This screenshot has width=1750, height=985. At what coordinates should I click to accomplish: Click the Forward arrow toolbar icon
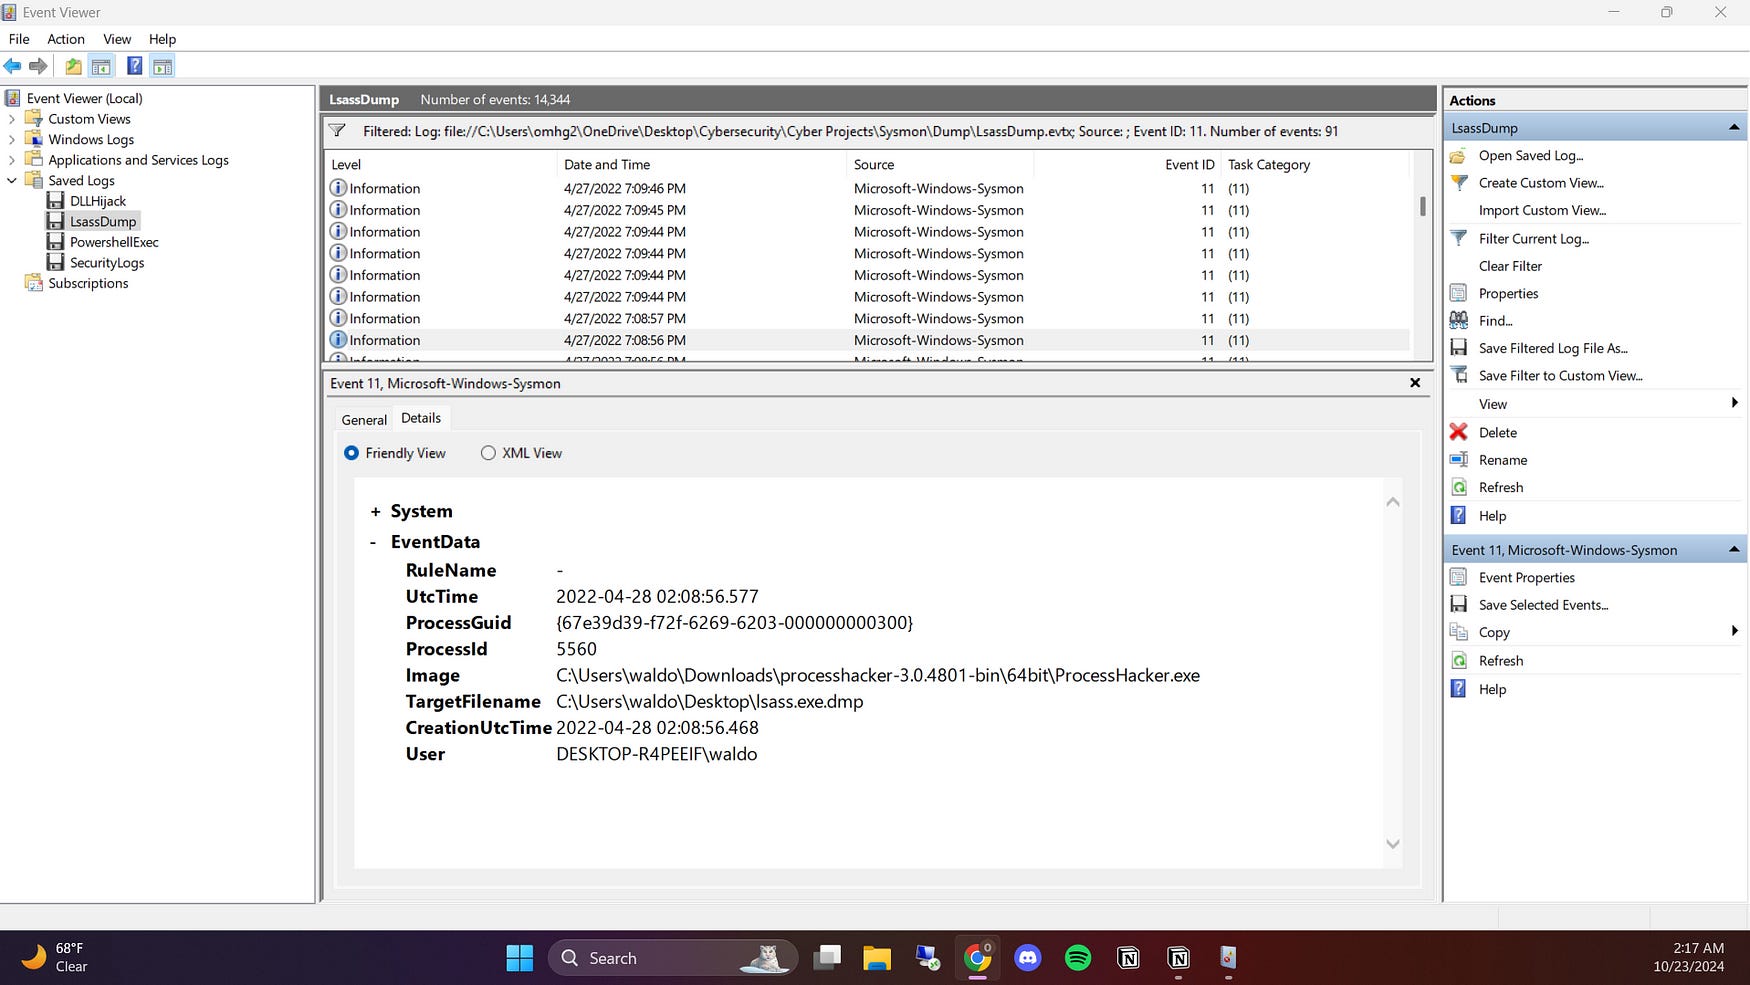tap(38, 66)
